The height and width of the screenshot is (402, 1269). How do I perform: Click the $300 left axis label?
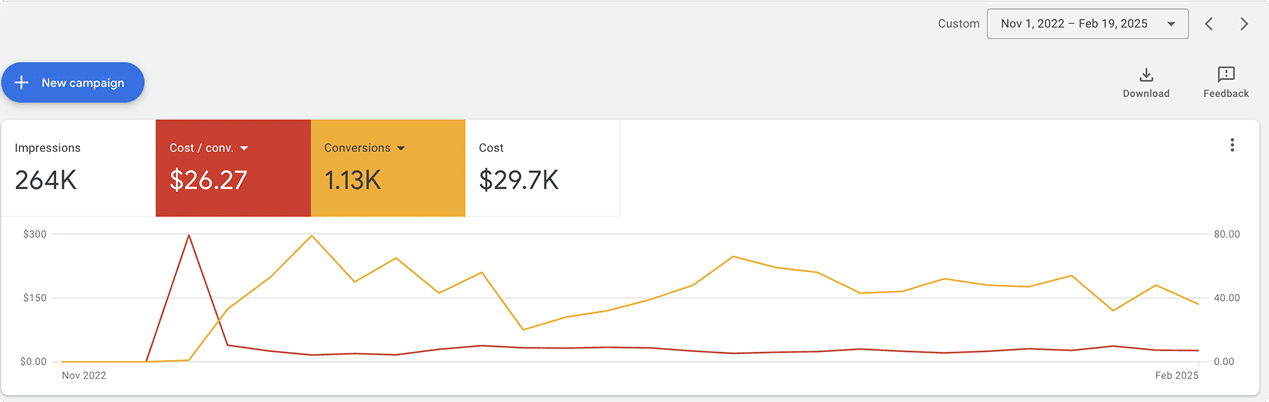point(35,234)
